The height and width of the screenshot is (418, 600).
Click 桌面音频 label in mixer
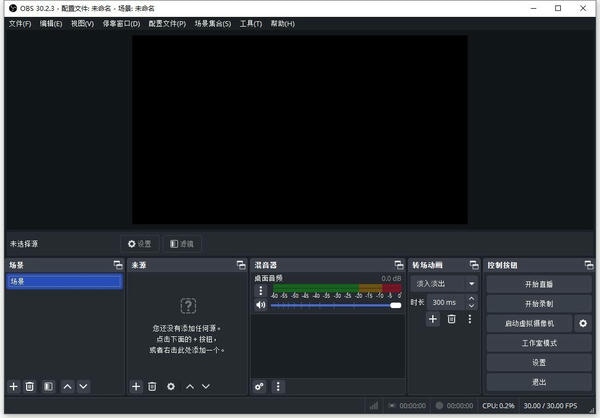point(268,278)
